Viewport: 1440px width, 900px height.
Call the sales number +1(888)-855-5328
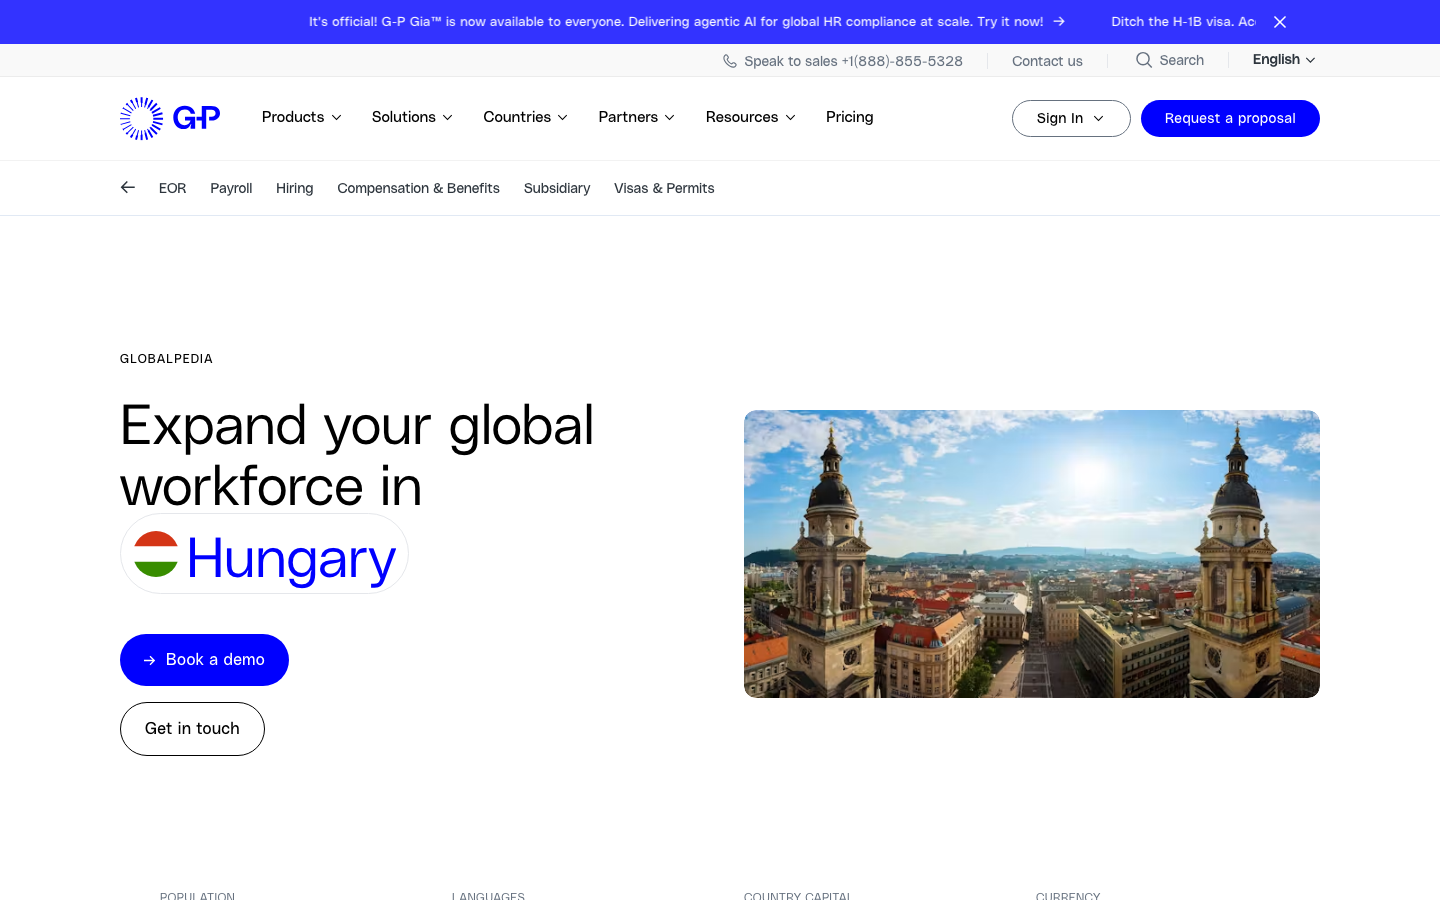click(902, 61)
